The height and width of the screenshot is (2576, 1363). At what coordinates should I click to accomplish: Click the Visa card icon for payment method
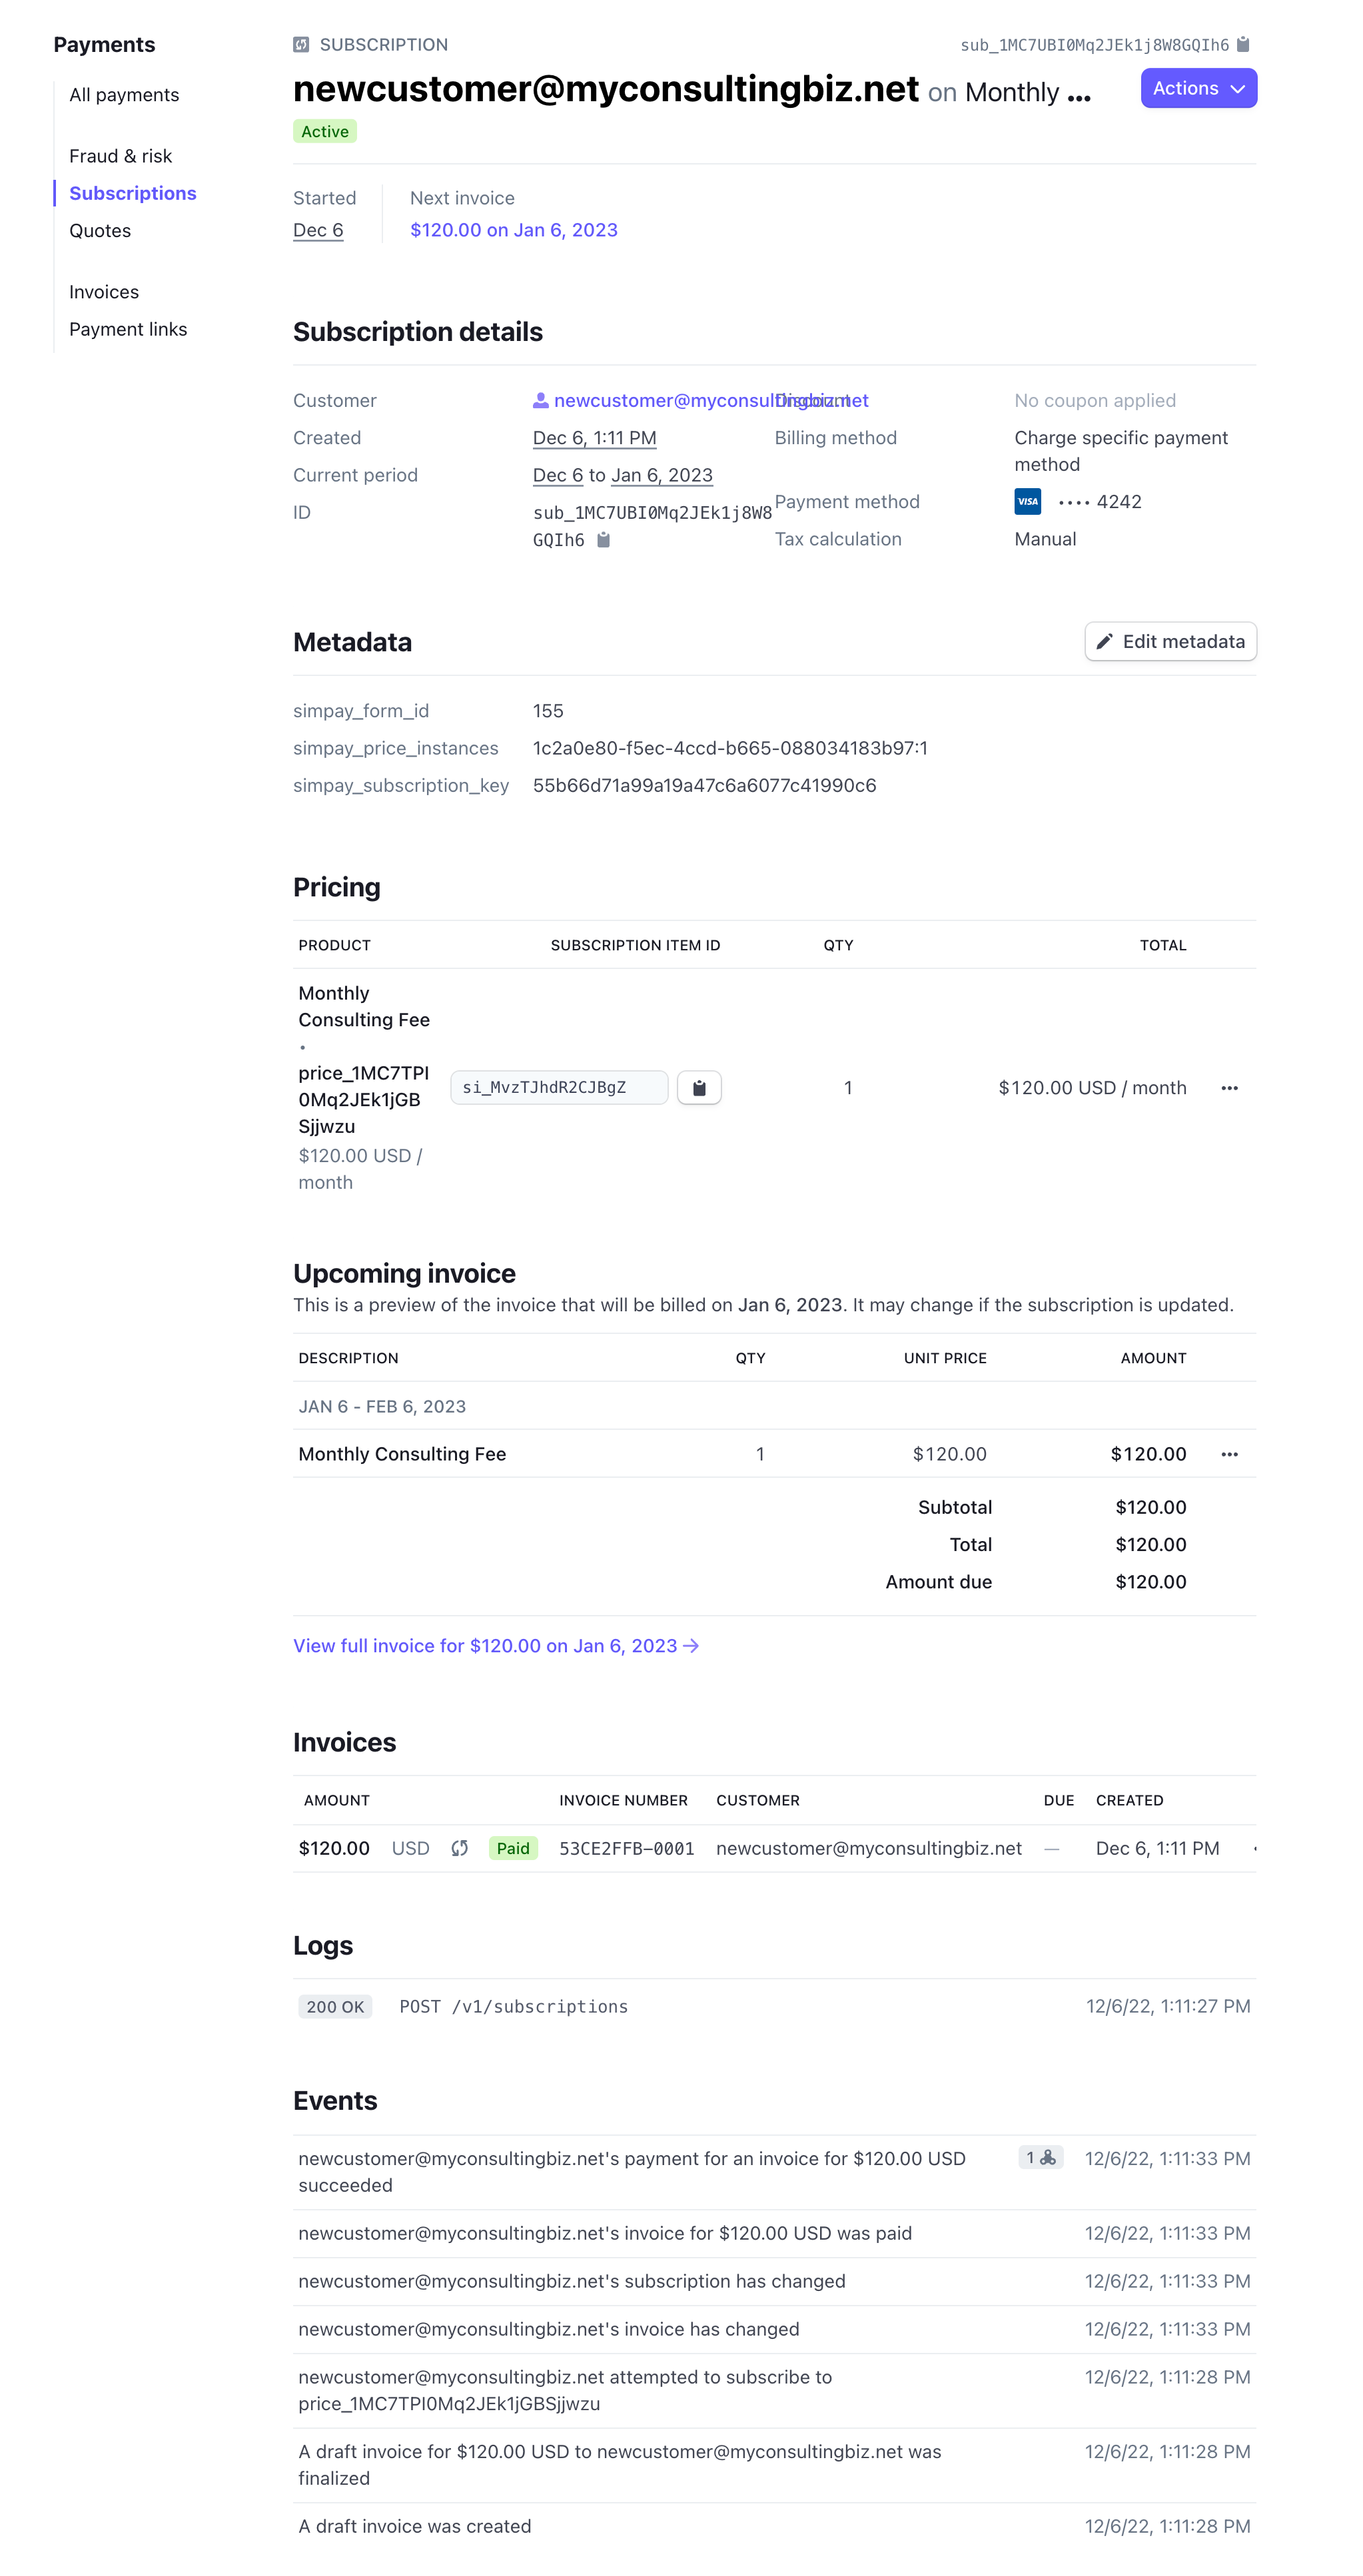click(x=1028, y=501)
